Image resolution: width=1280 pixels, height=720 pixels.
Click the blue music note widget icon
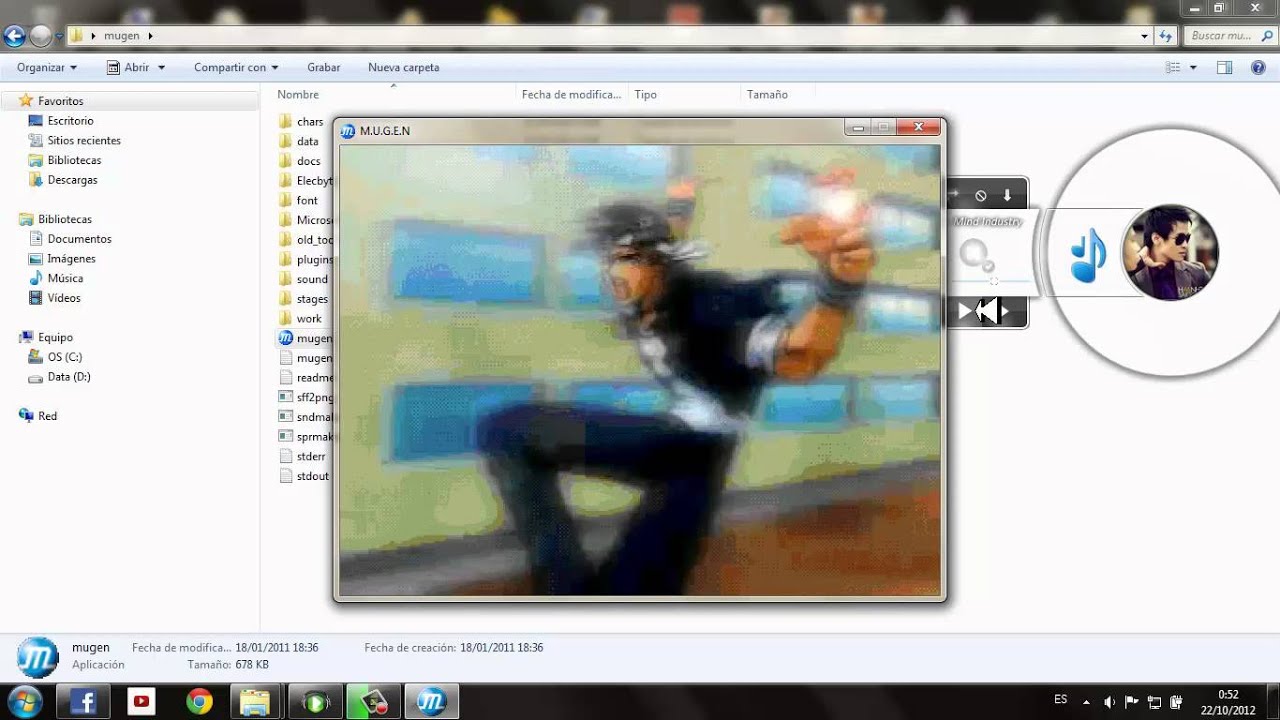[x=1087, y=255]
